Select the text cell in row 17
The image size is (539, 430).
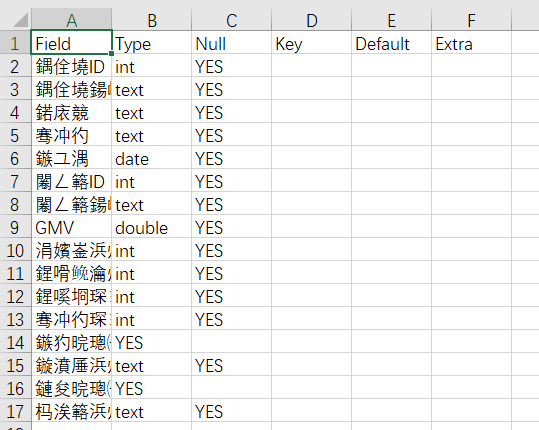pyautogui.click(x=152, y=411)
